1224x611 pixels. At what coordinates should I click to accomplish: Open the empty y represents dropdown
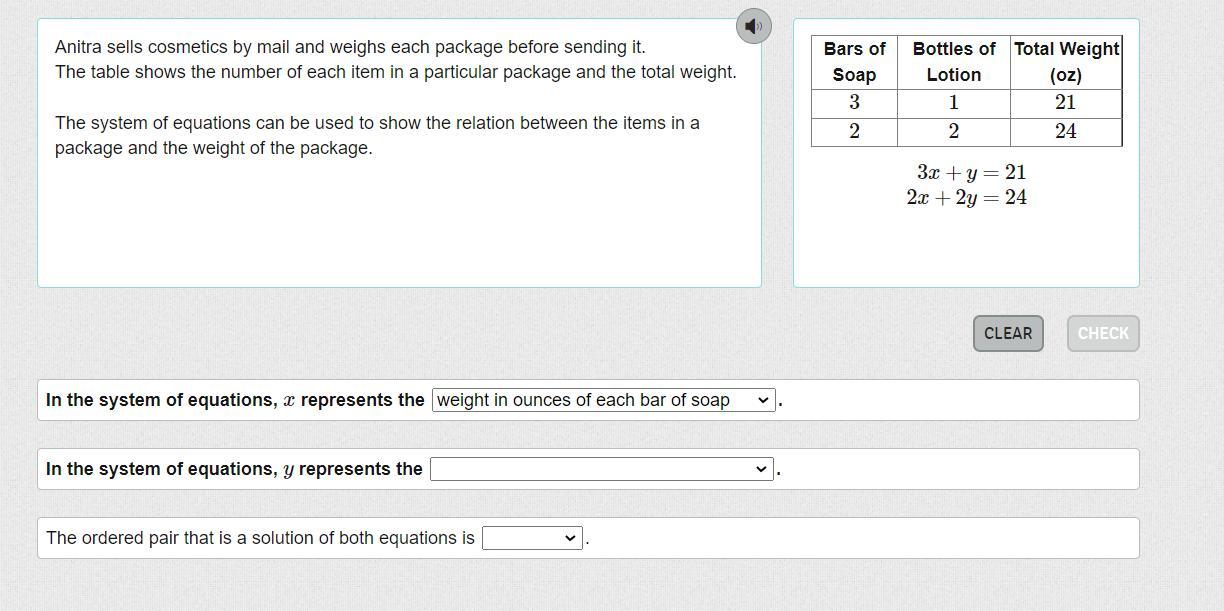(x=602, y=469)
